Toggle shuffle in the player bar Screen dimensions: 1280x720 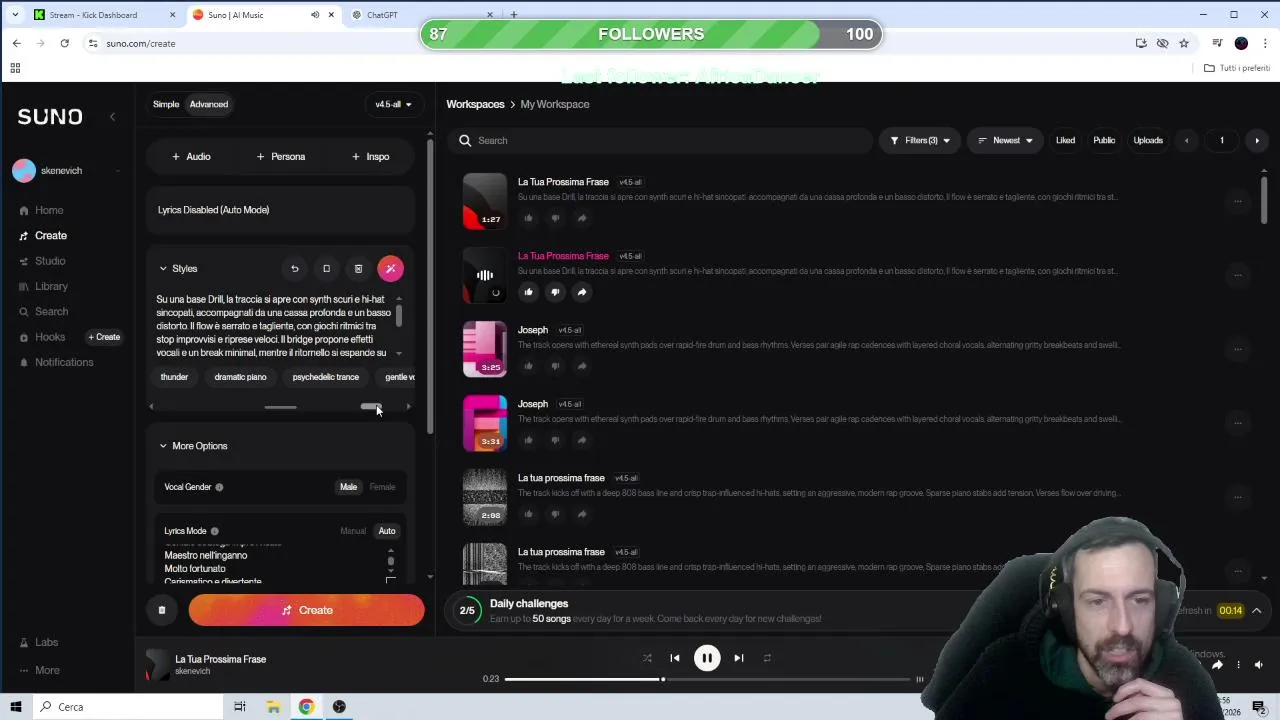coord(647,658)
